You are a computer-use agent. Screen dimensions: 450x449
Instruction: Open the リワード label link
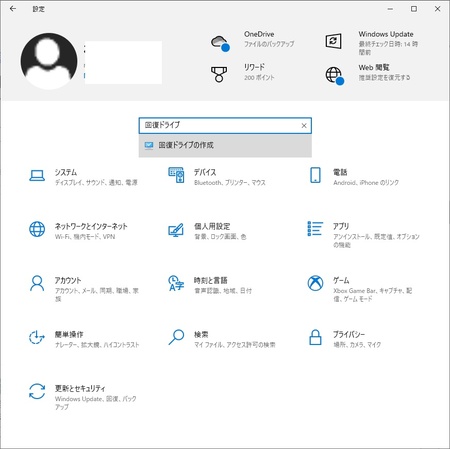[x=254, y=67]
